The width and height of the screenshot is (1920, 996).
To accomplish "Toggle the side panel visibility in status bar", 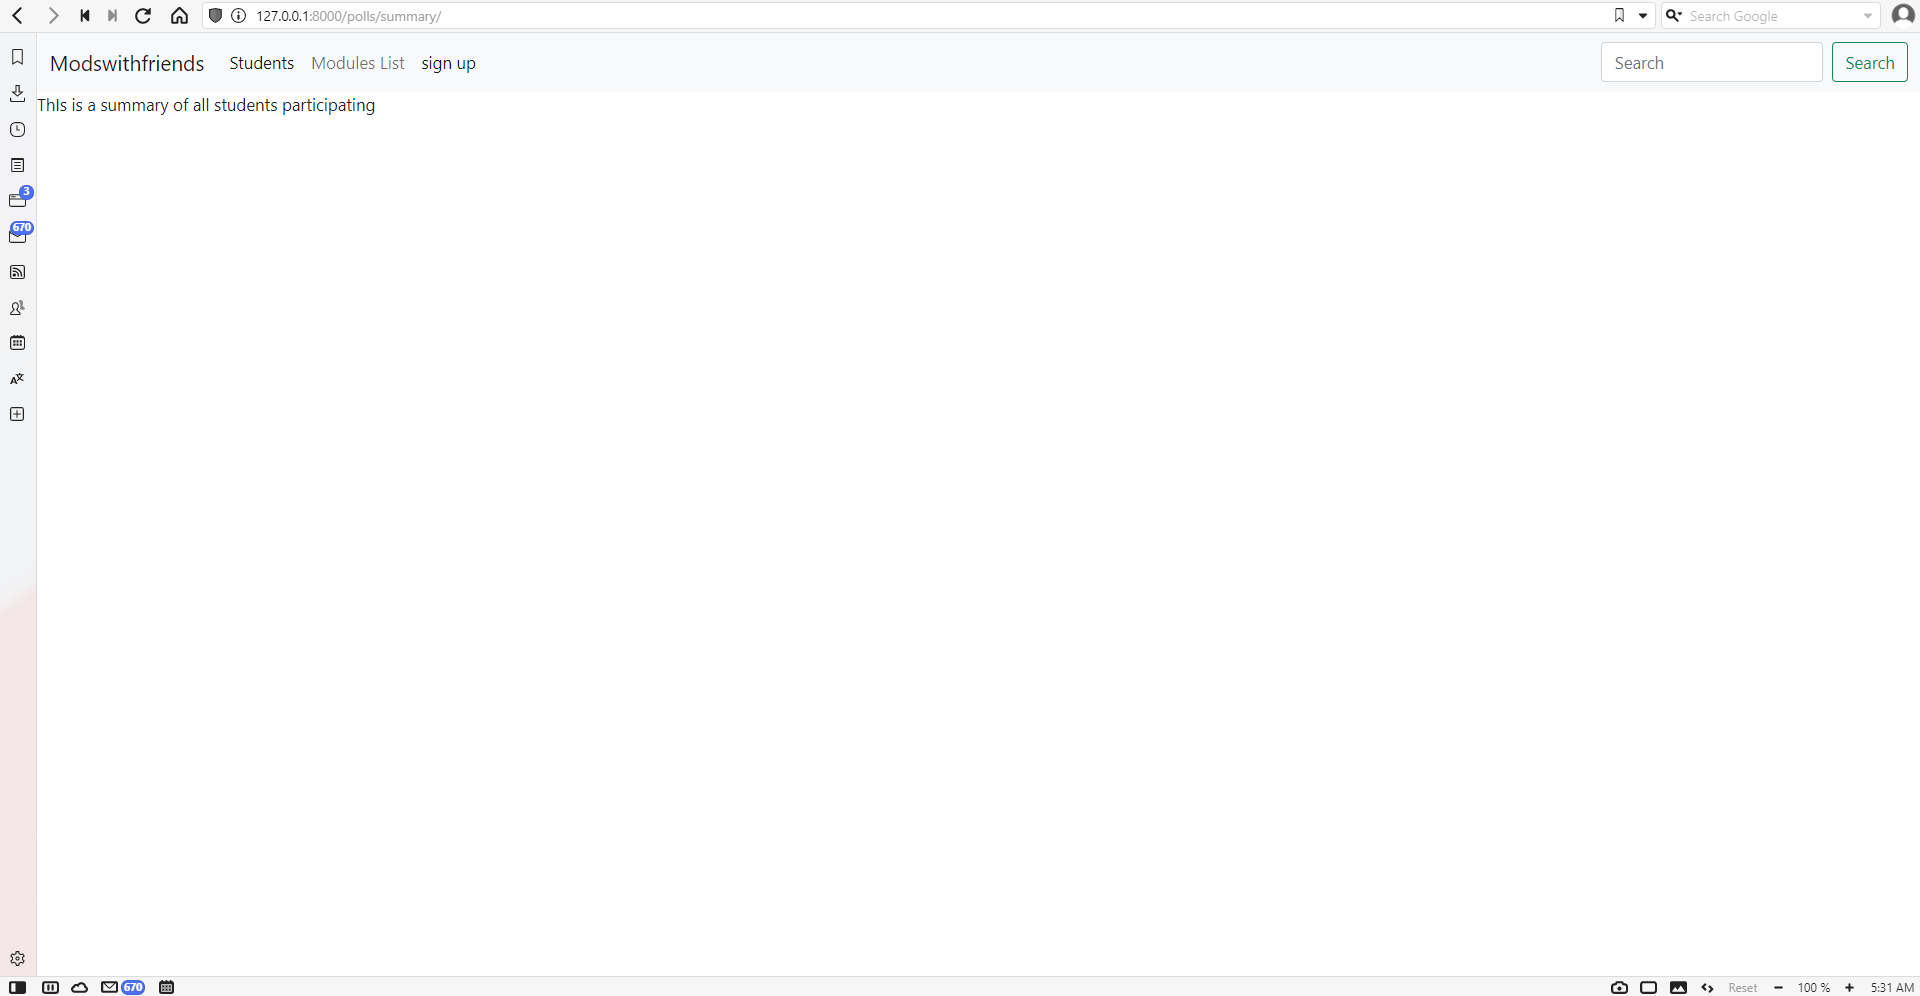I will (18, 987).
